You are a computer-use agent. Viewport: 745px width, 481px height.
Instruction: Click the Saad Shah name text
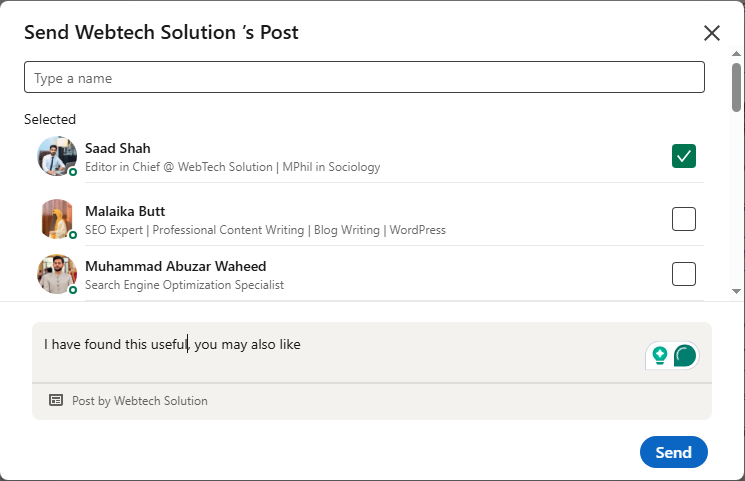[x=118, y=148]
